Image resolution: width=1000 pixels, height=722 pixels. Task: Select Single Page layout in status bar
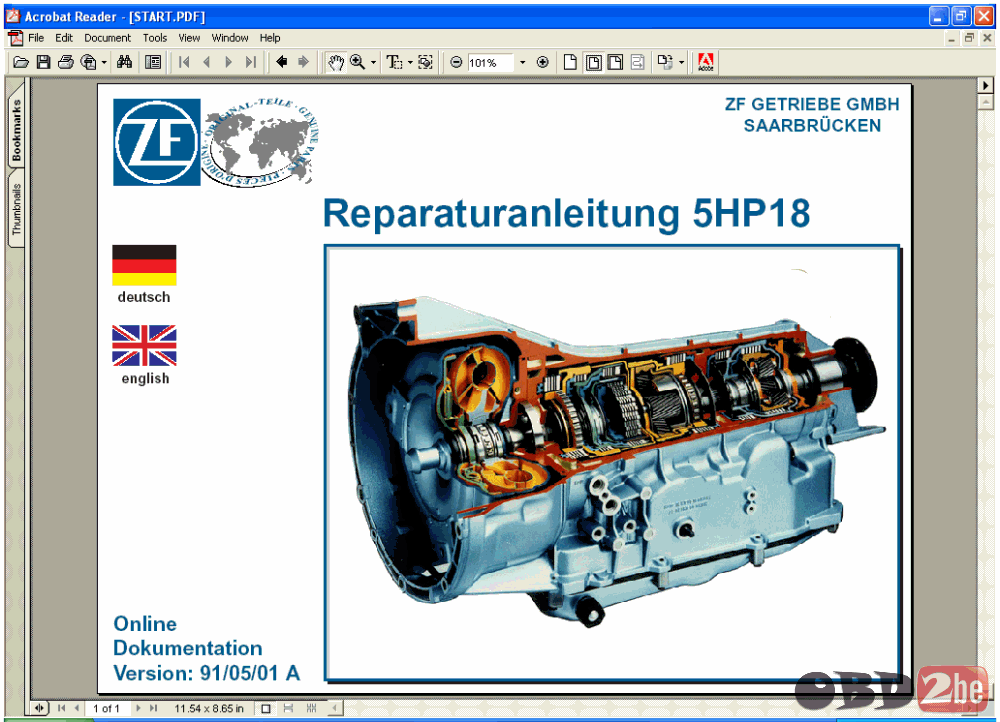pos(266,709)
